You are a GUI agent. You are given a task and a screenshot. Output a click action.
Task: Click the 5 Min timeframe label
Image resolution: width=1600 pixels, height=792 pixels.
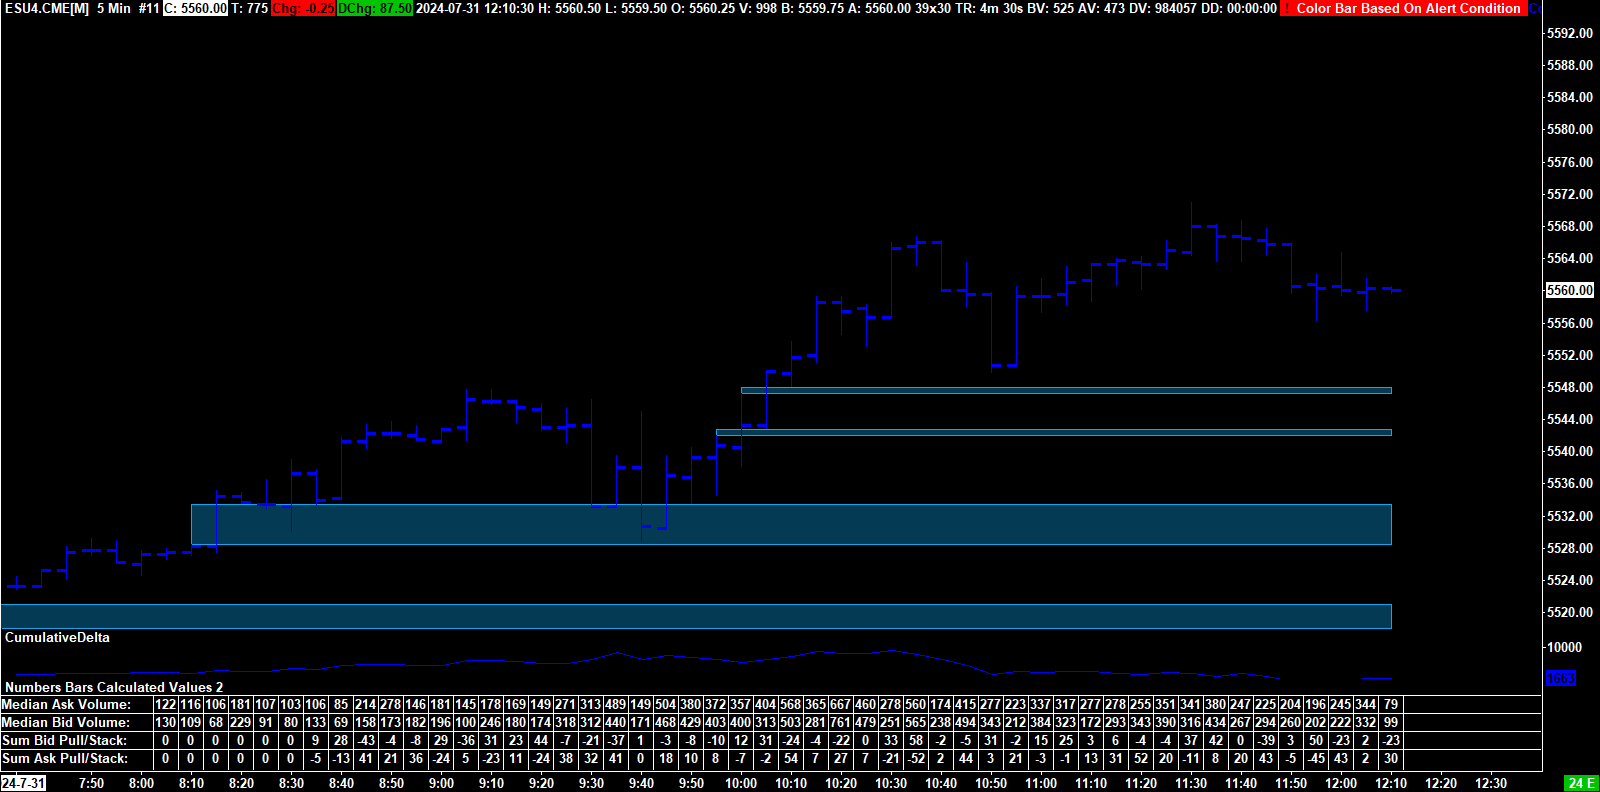click(x=114, y=8)
